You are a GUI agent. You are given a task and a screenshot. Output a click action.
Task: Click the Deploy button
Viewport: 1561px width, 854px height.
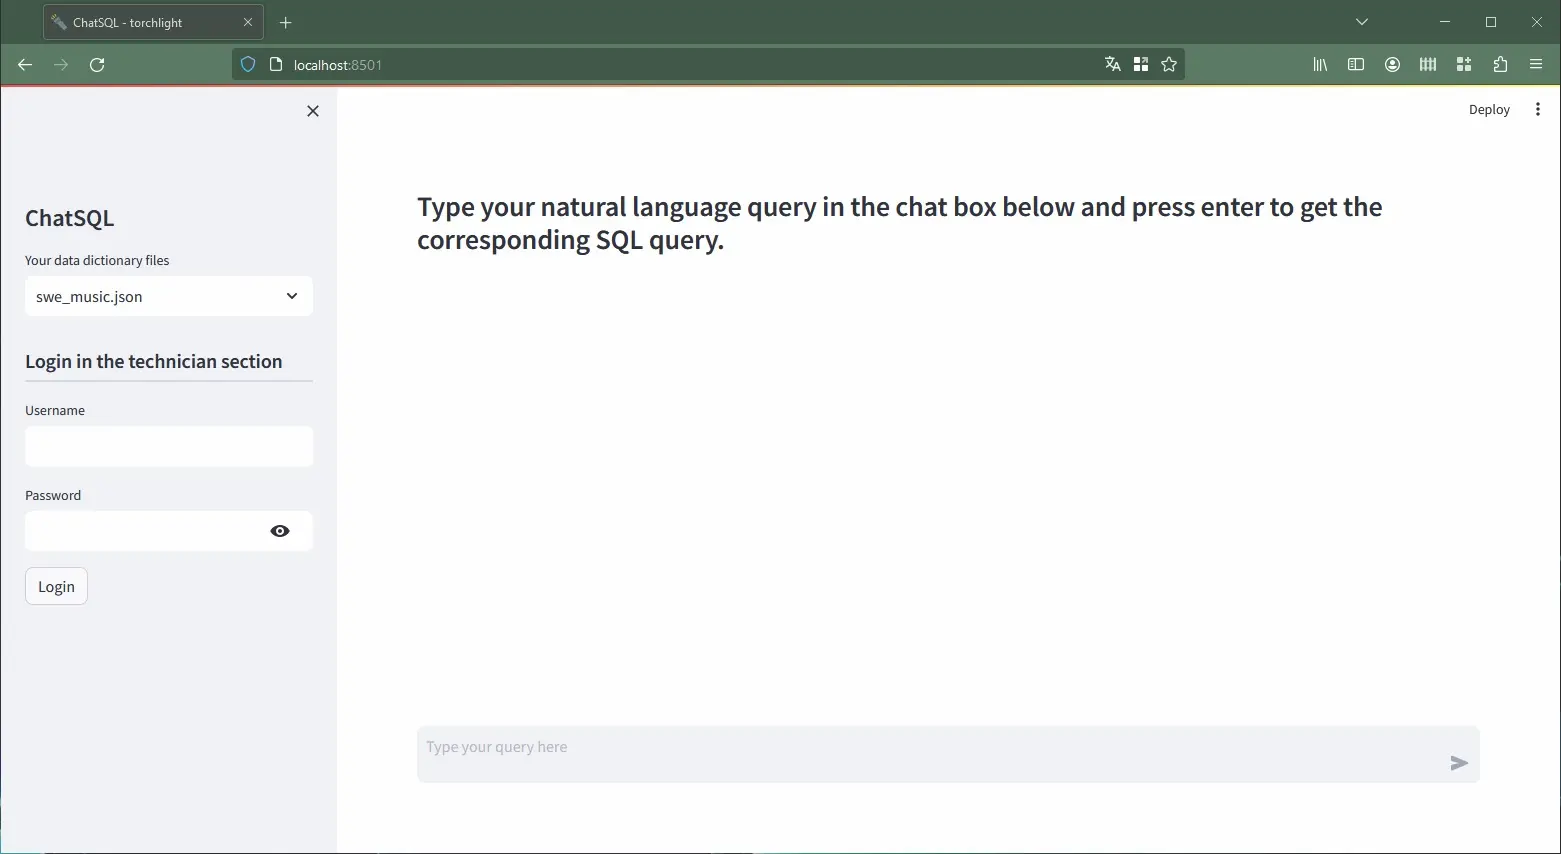tap(1488, 110)
